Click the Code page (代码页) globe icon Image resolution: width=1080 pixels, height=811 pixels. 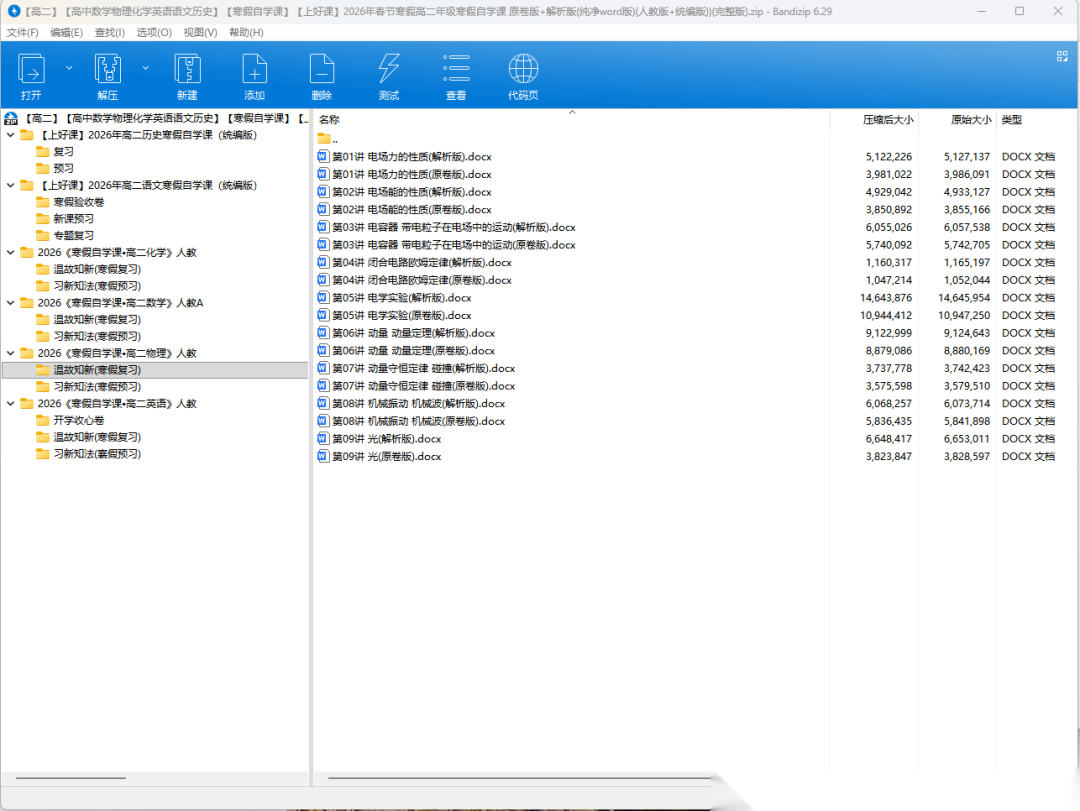[x=523, y=70]
